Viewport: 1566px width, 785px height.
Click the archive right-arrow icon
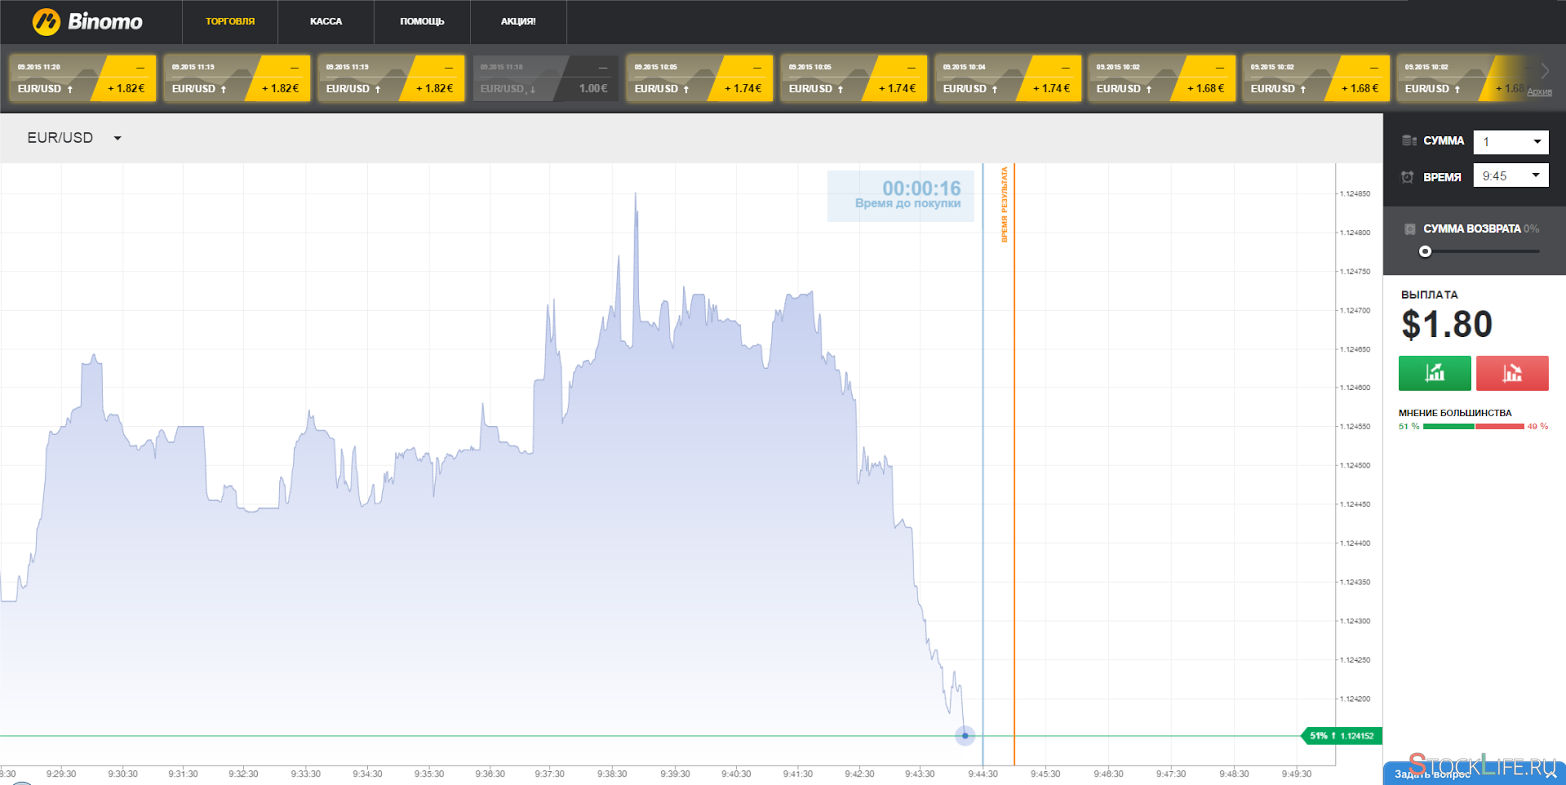(1545, 71)
